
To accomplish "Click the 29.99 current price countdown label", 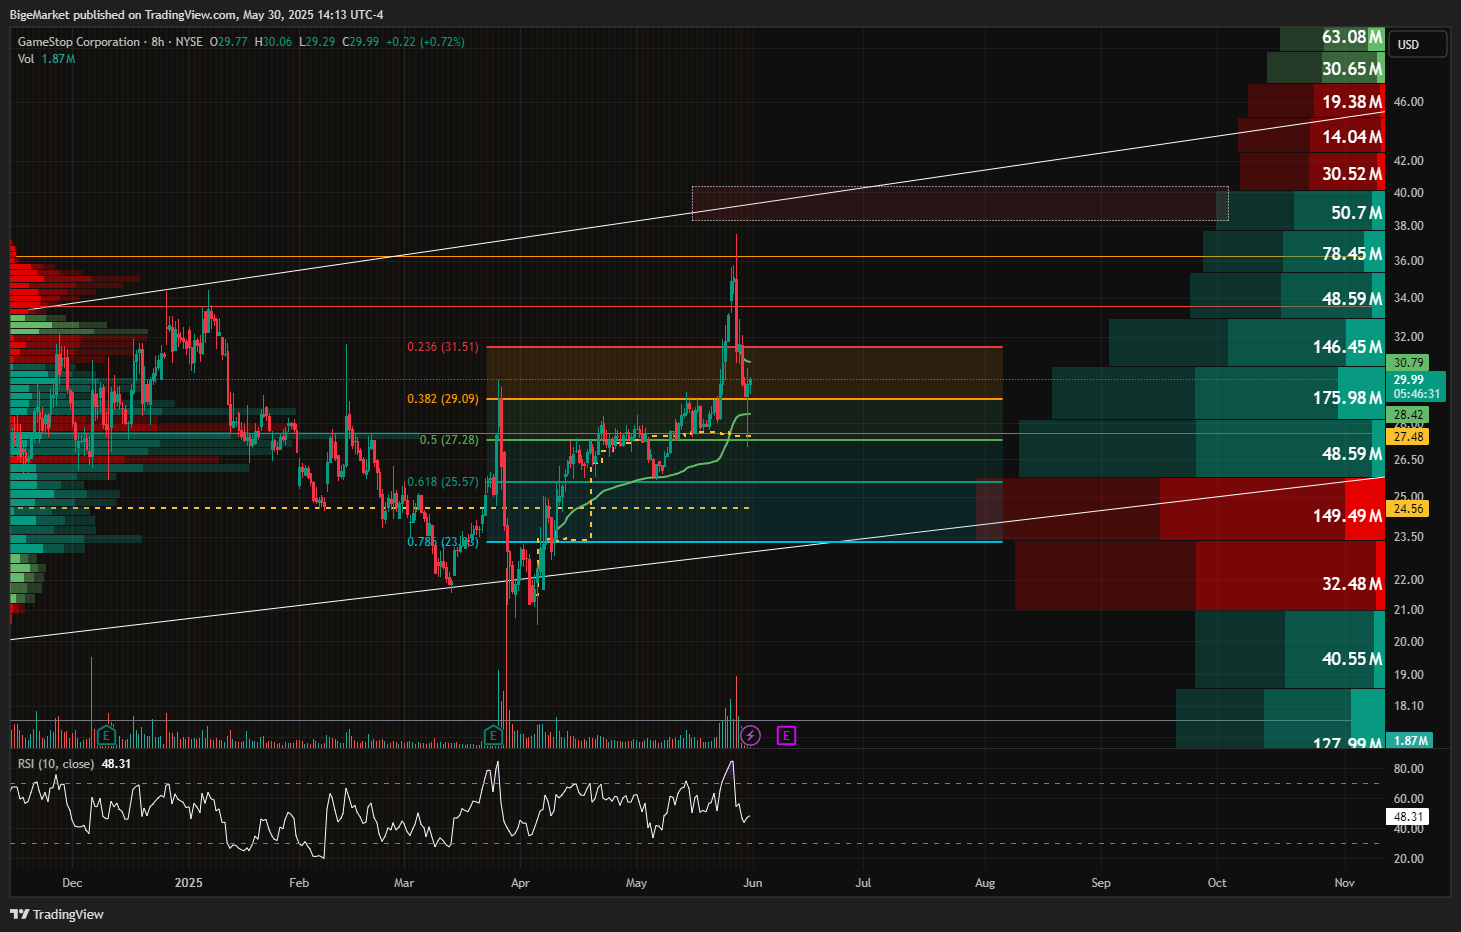I will coord(1416,387).
